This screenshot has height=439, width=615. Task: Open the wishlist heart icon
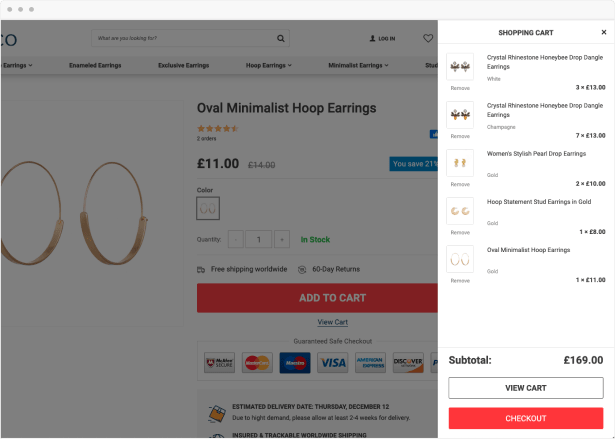428,39
